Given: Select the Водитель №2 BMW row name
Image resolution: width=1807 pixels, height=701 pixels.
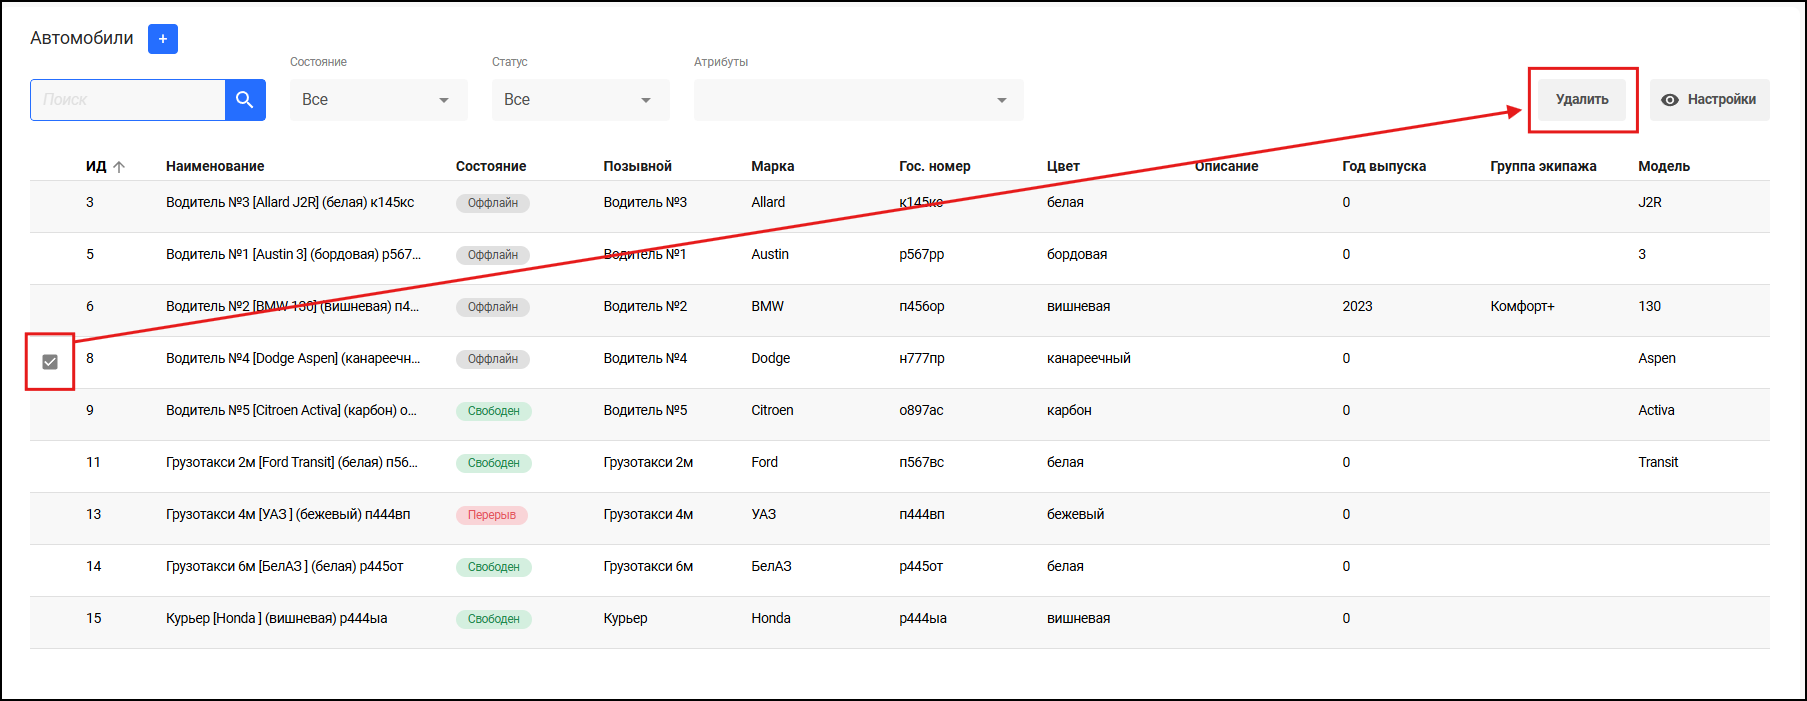Looking at the screenshot, I should click(x=292, y=306).
